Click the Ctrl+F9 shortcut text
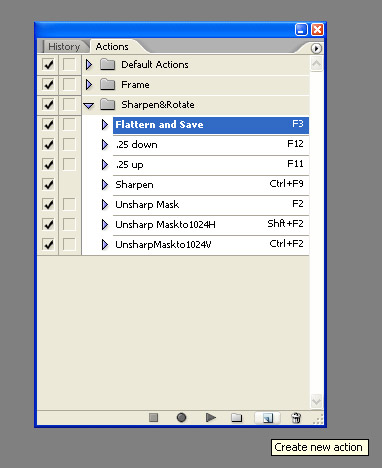The width and height of the screenshot is (382, 468). tap(286, 184)
